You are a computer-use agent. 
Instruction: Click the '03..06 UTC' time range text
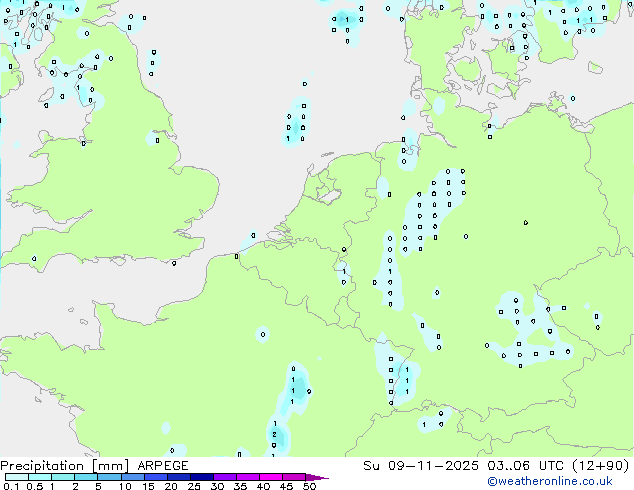coord(525,466)
